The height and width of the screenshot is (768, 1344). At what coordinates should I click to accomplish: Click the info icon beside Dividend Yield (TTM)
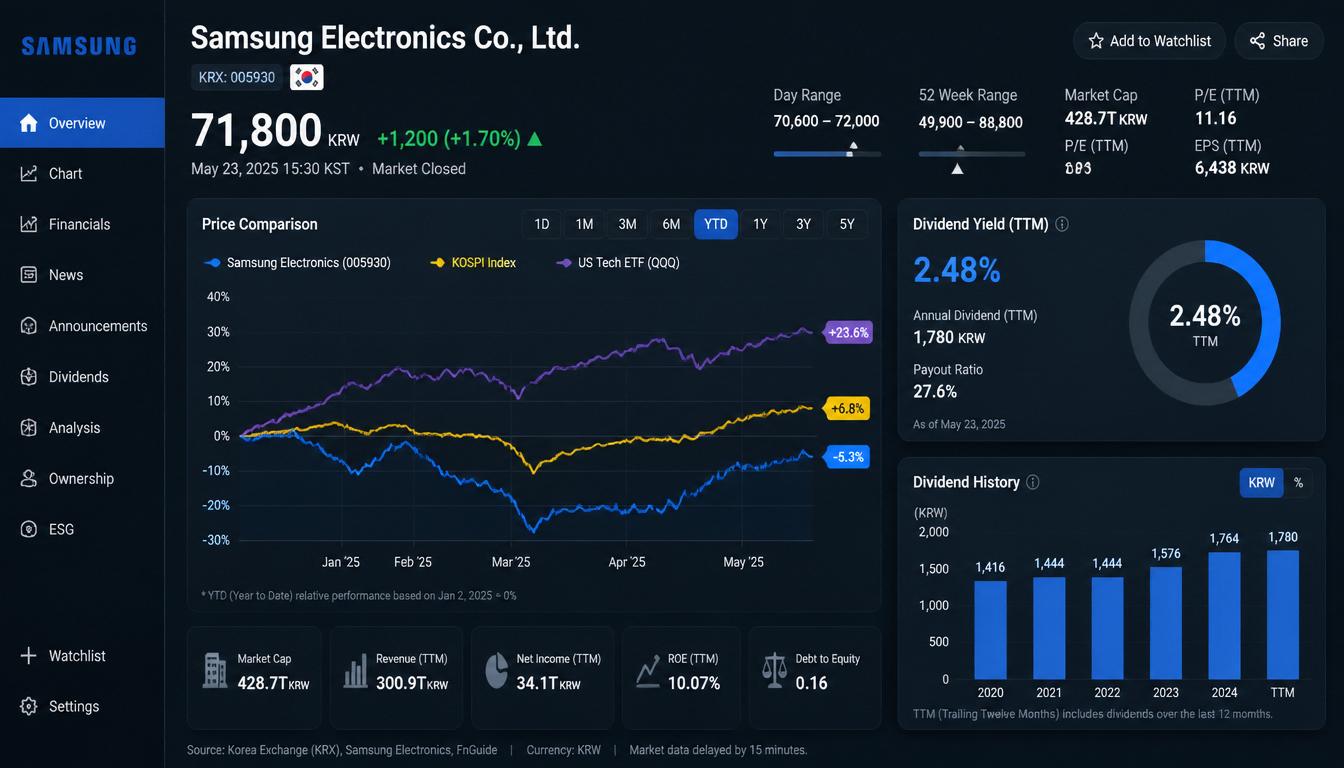coord(1062,224)
